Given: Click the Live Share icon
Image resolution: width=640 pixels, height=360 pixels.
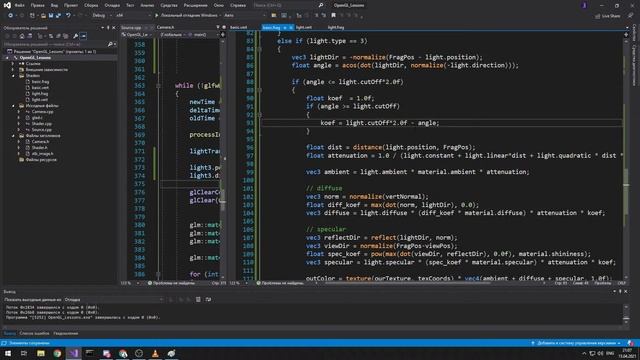Looking at the screenshot, I should click(598, 16).
